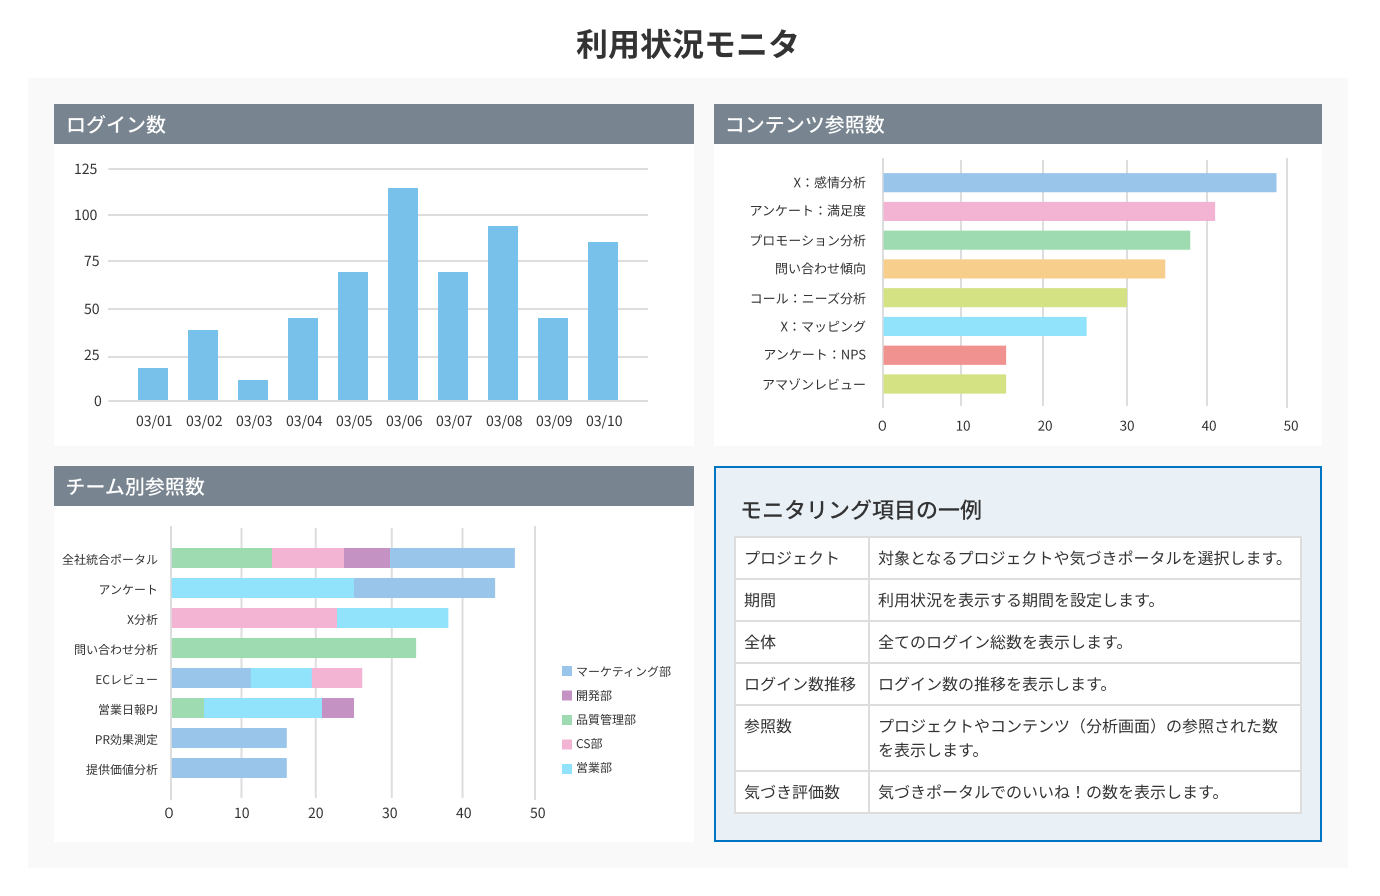The width and height of the screenshot is (1380, 896).
Task: Click the コンテンツ参照数 panel header
Action: coord(1017,124)
